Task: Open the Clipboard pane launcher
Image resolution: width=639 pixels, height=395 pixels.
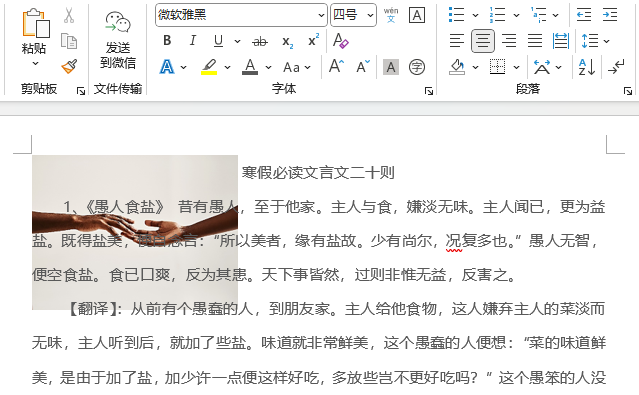Action: click(81, 91)
